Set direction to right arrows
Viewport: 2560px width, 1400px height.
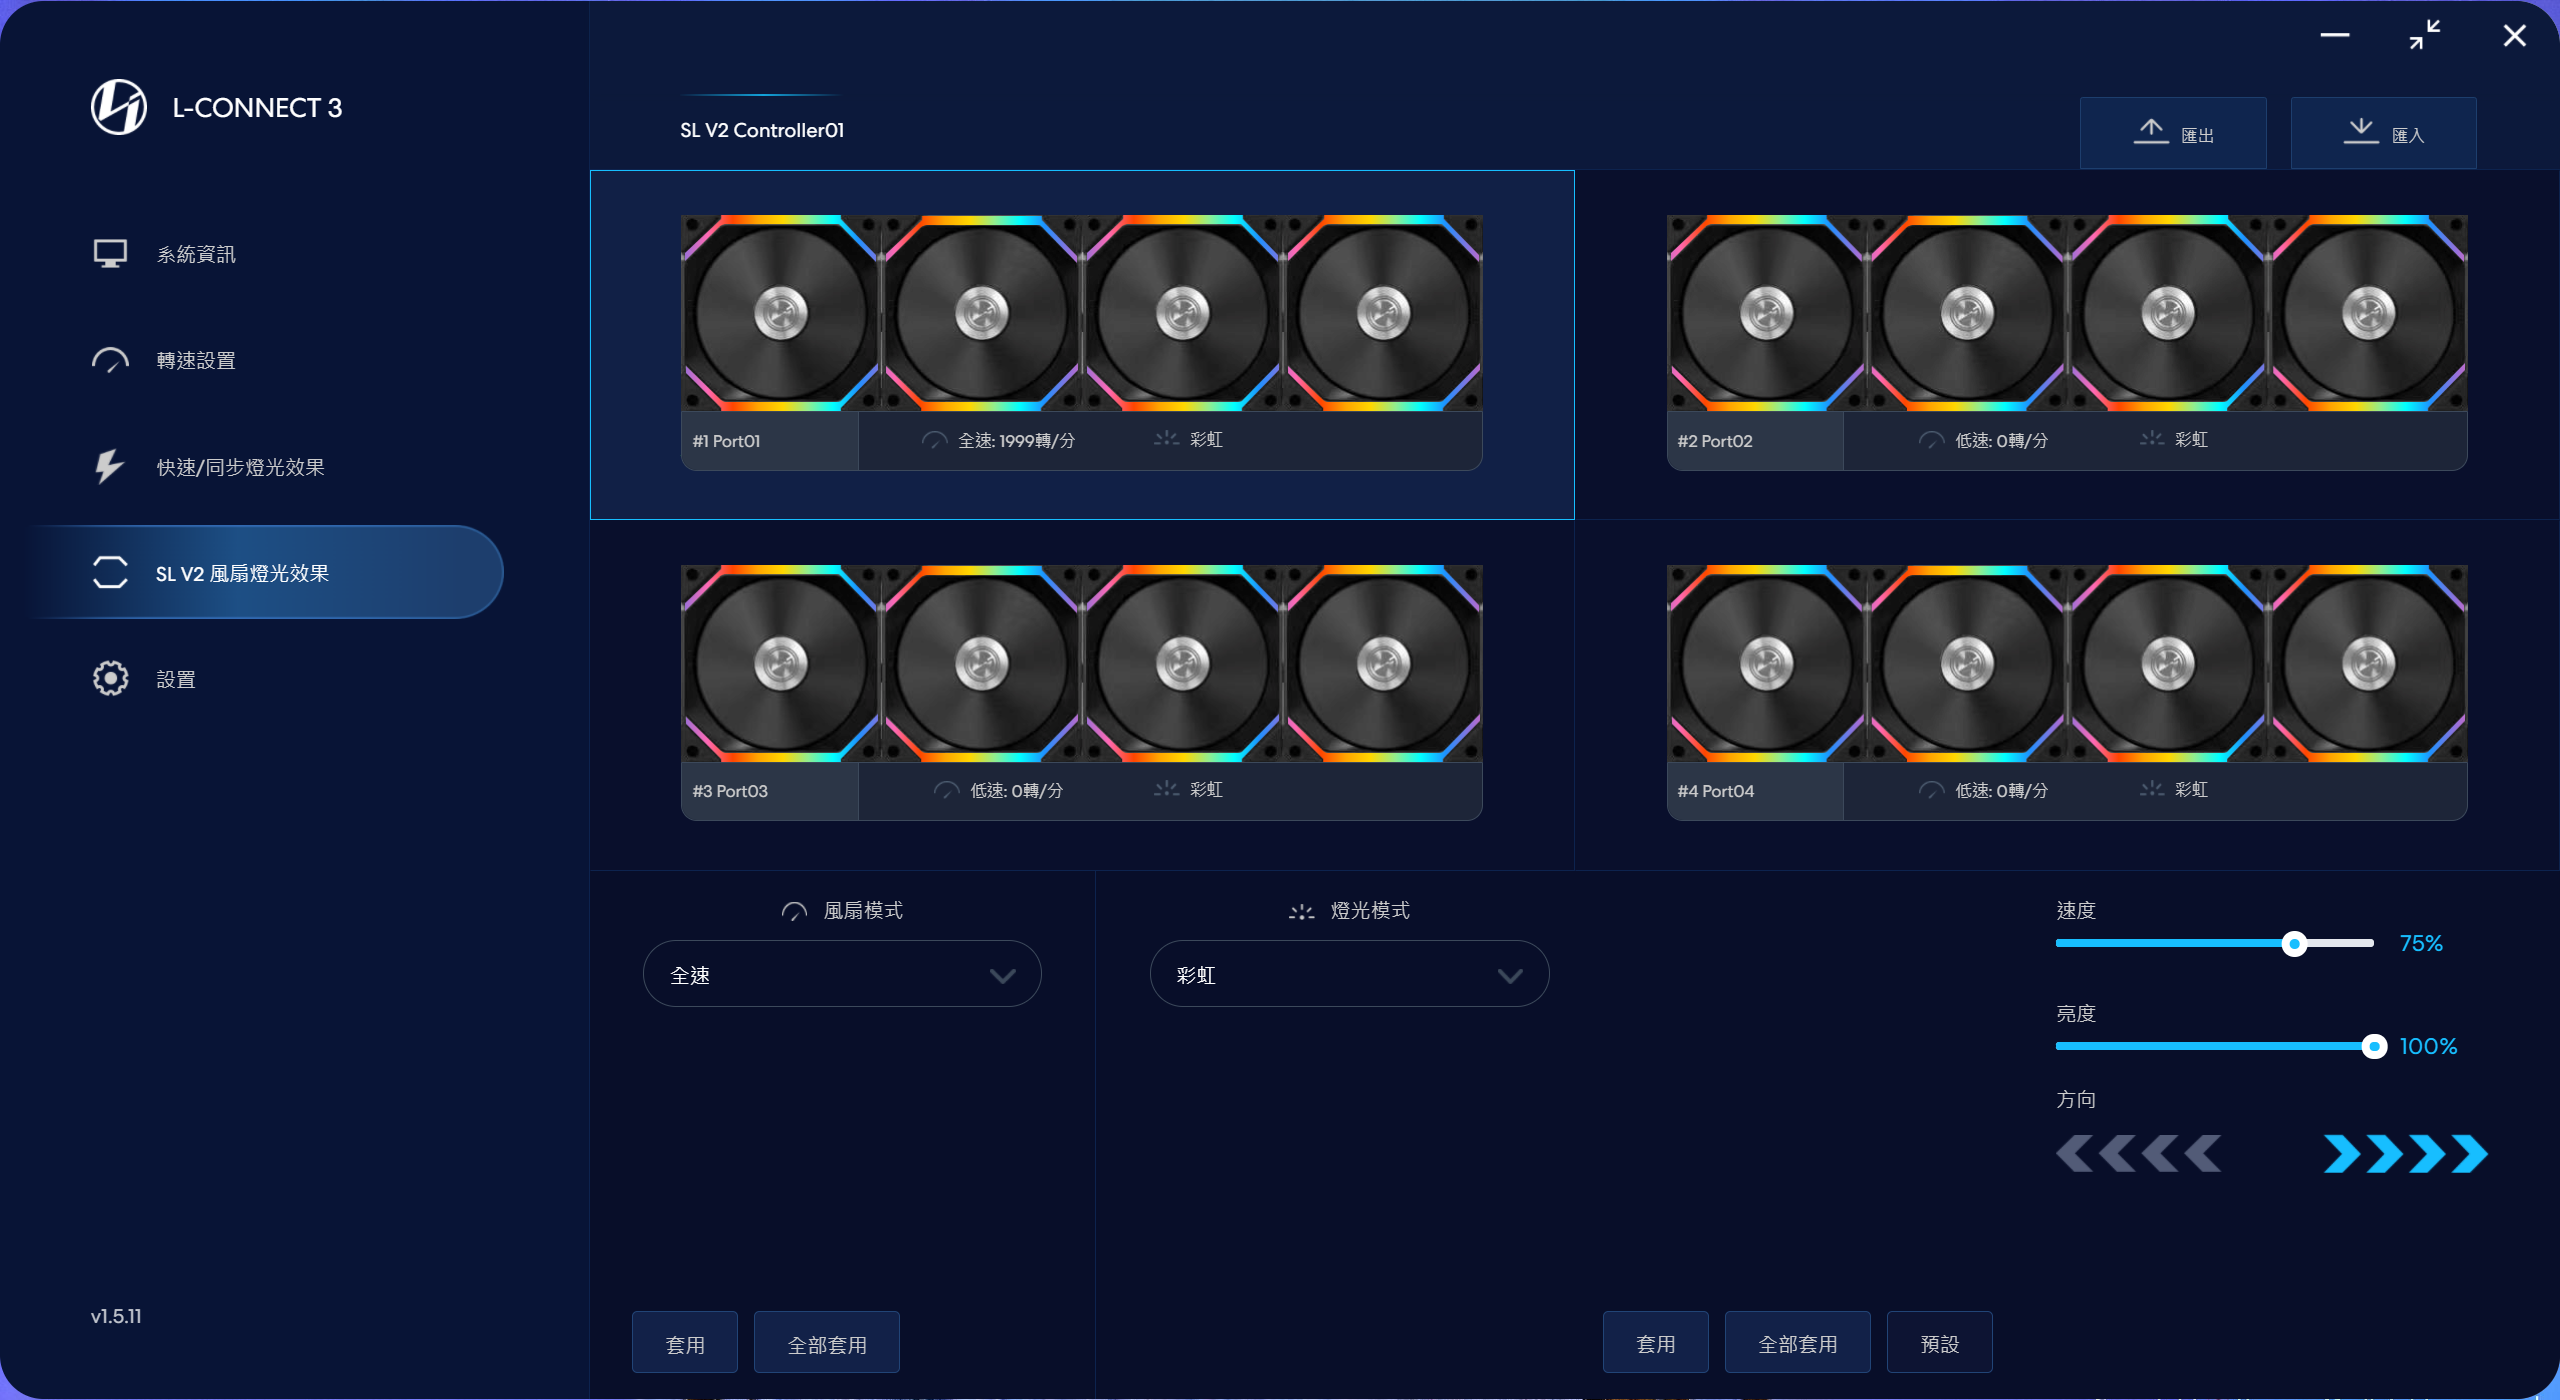[x=2405, y=1153]
